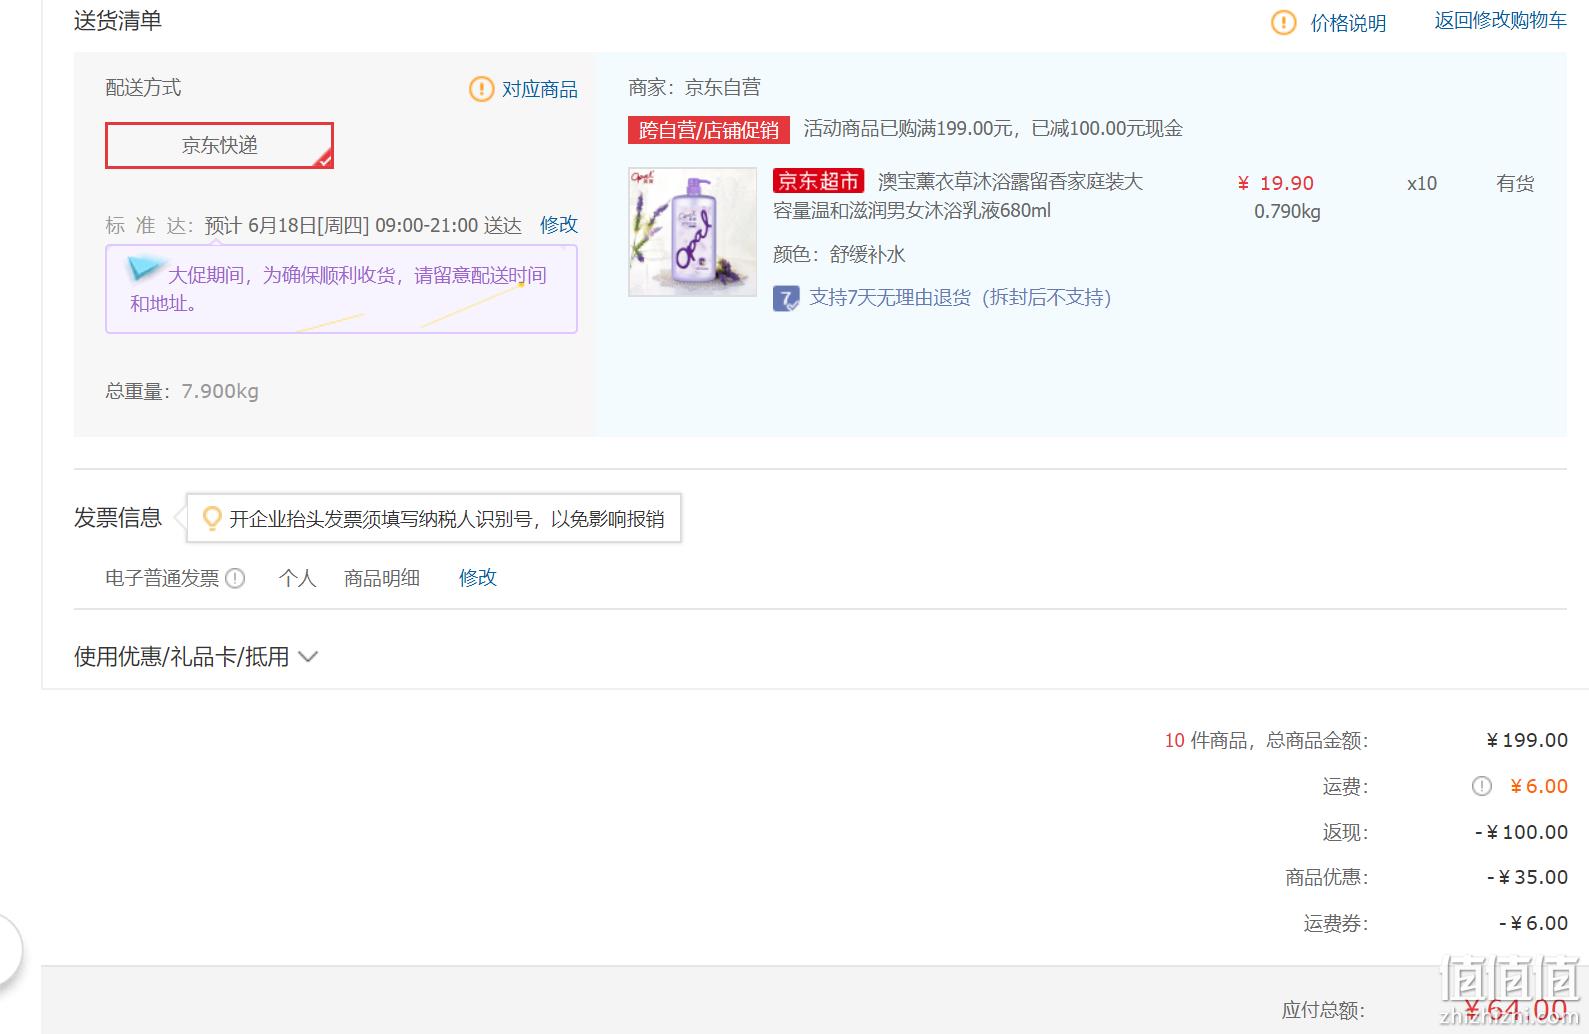Click the 颜色: 舒缓补水 text
Image resolution: width=1589 pixels, height=1034 pixels.
click(839, 254)
